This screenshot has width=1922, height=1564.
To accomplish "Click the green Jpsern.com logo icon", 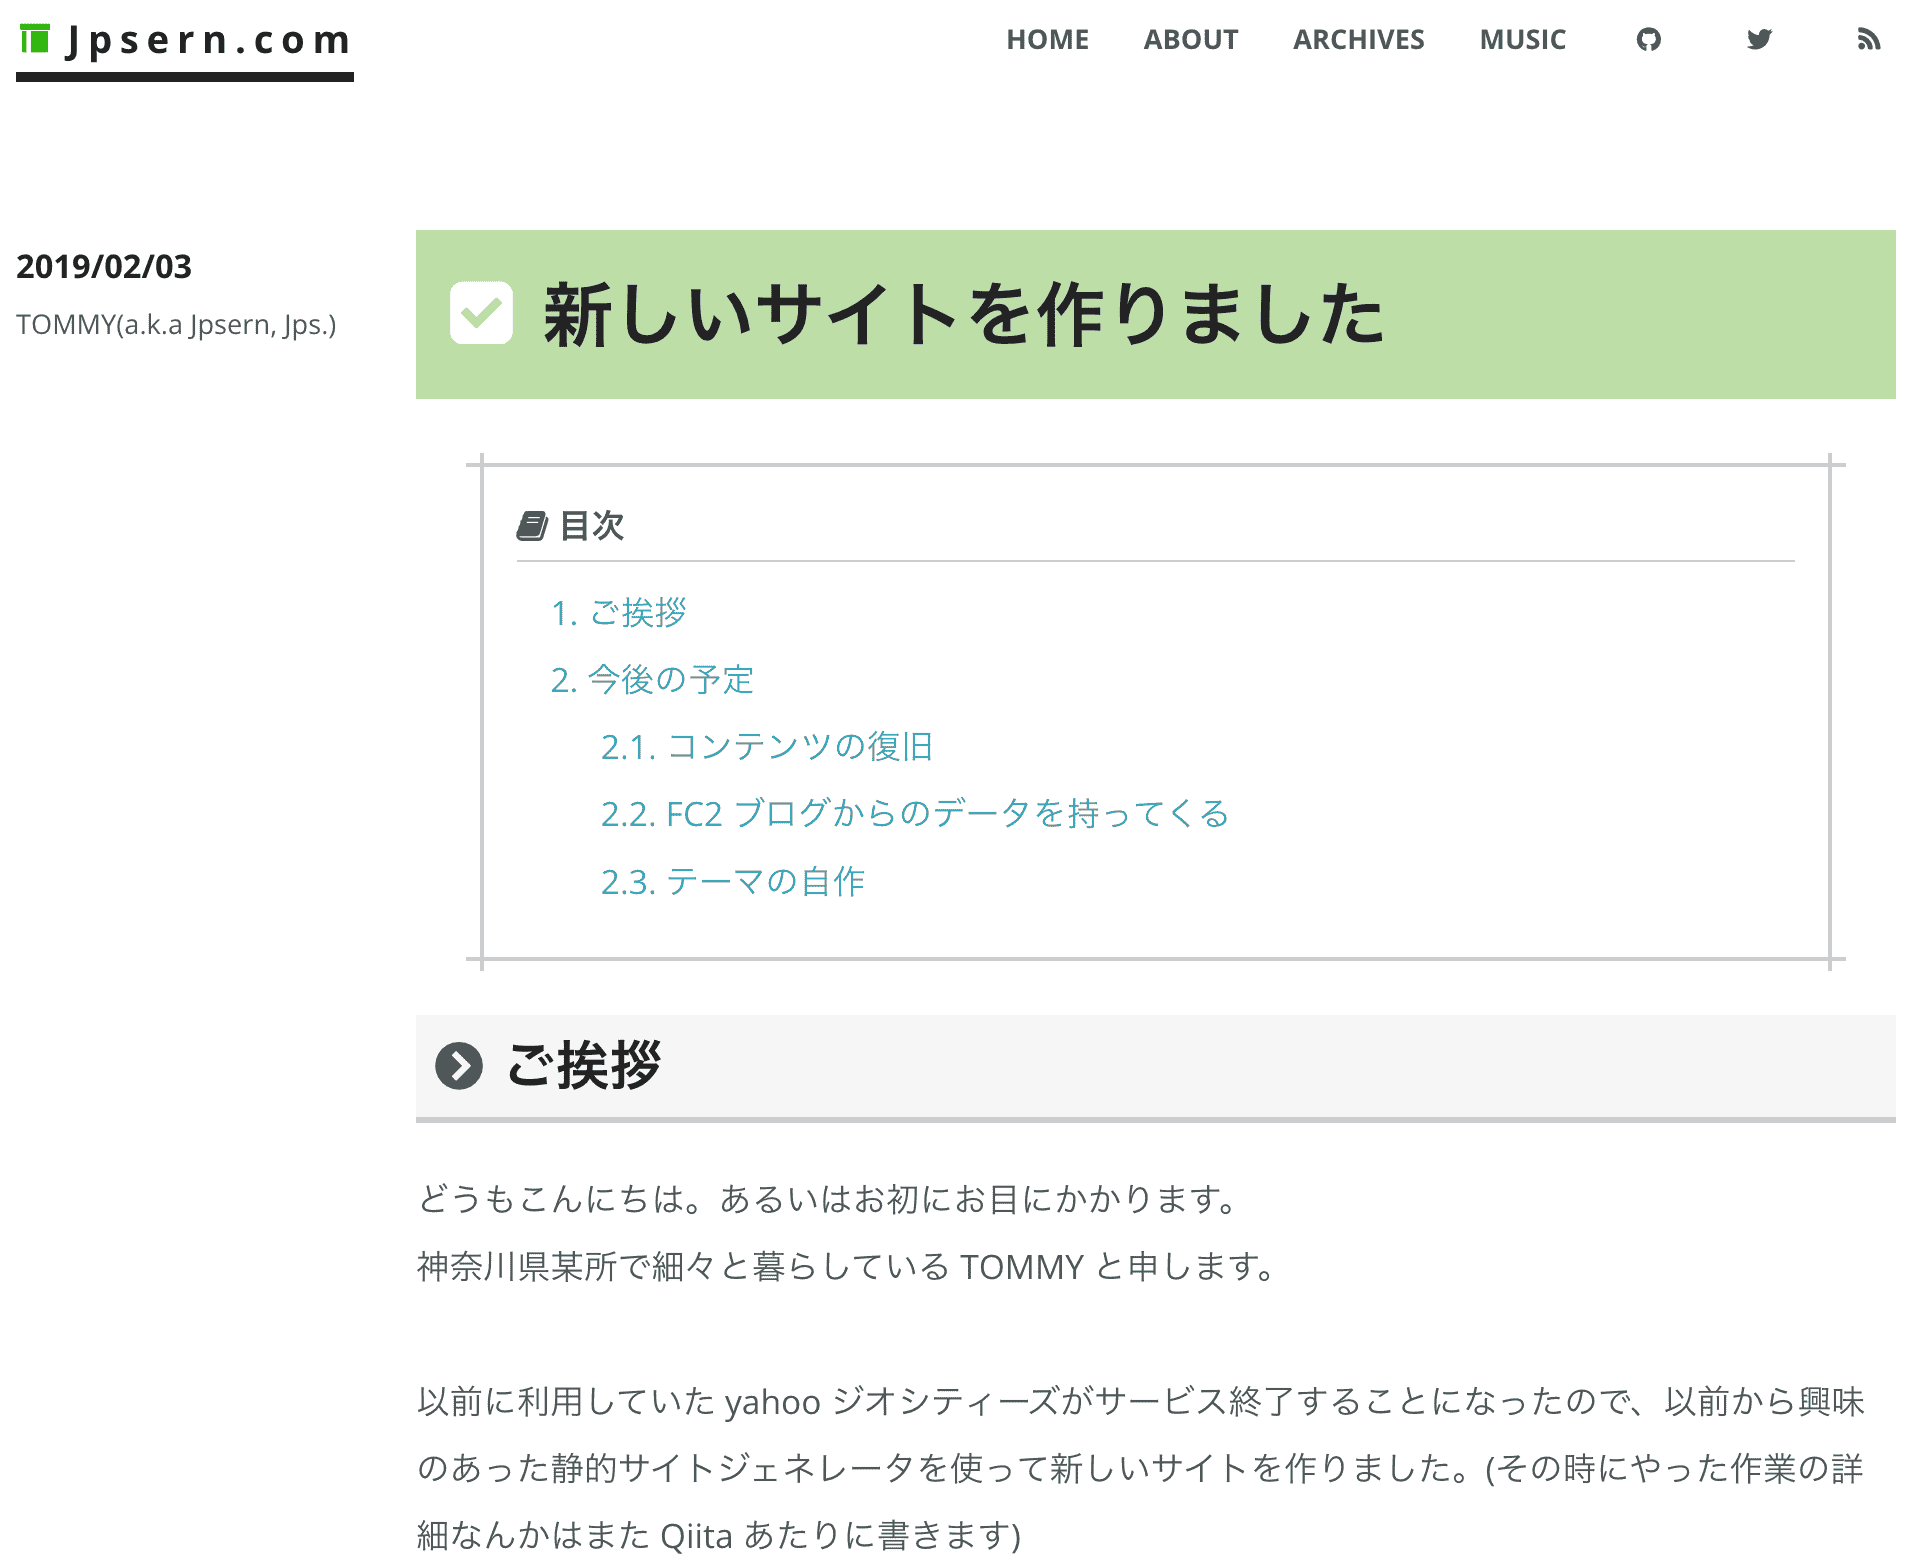I will (33, 40).
